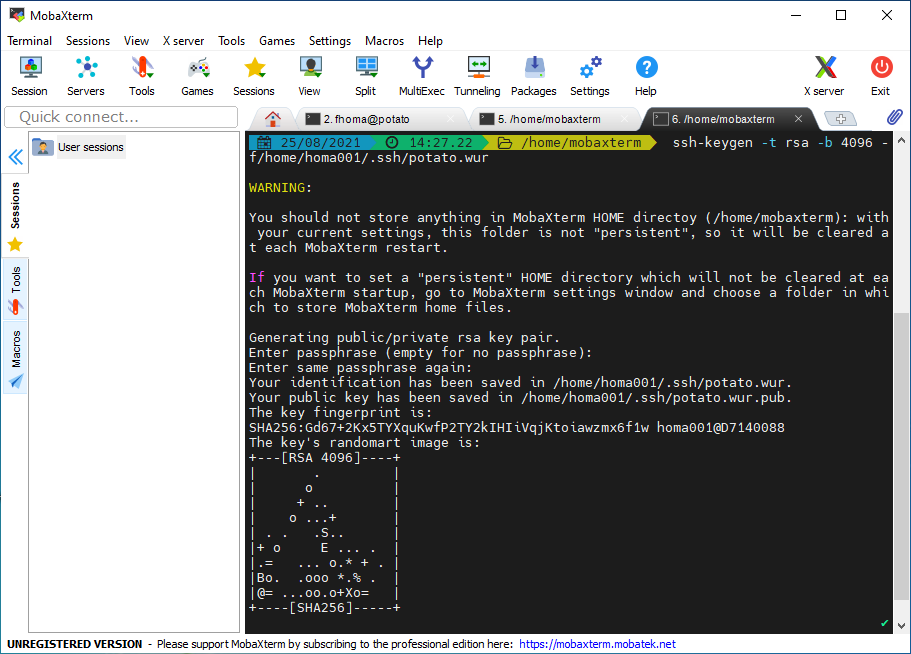Viewport: 911px width, 654px height.
Task: Click the 14:27.22 prompt time segment
Action: click(x=431, y=142)
